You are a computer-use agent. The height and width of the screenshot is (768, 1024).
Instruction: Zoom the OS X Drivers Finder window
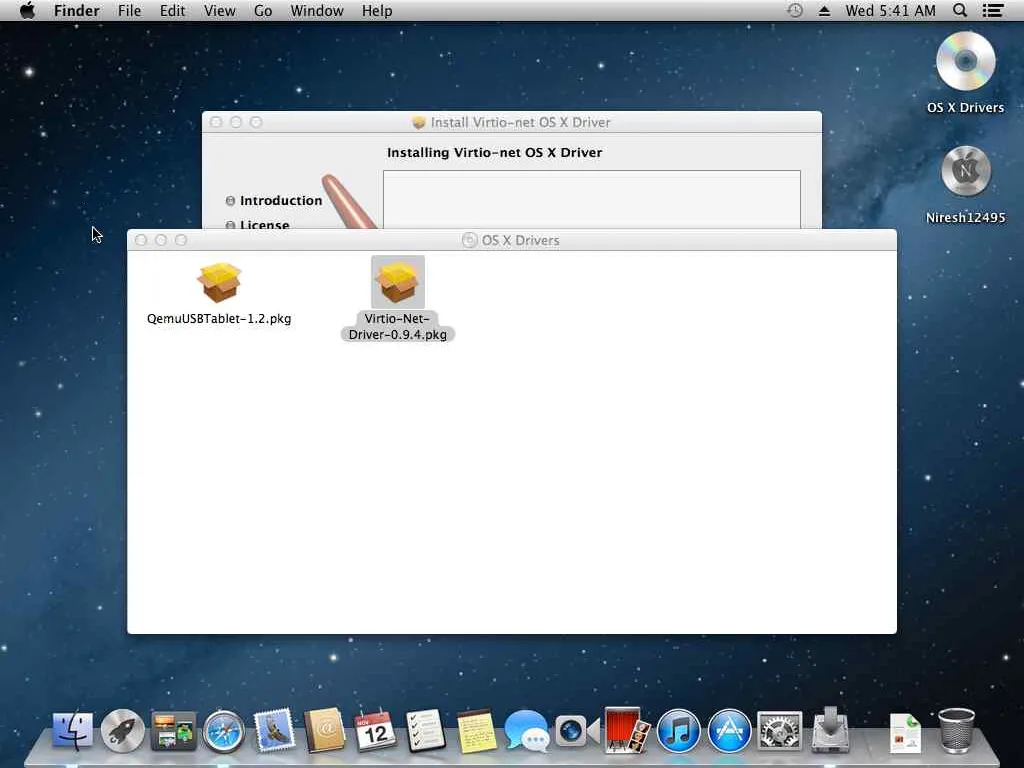[x=181, y=240]
